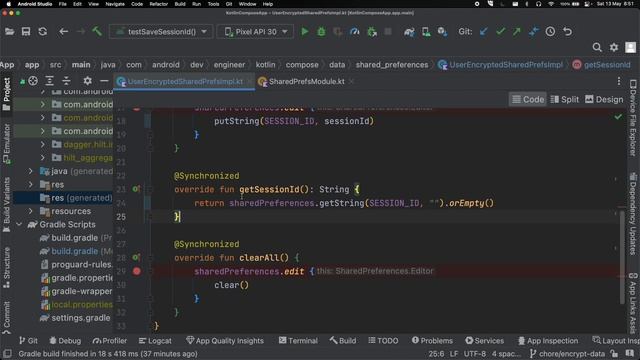Open editor tabs more options menu
Screen dimensions: 640x360
(619, 81)
